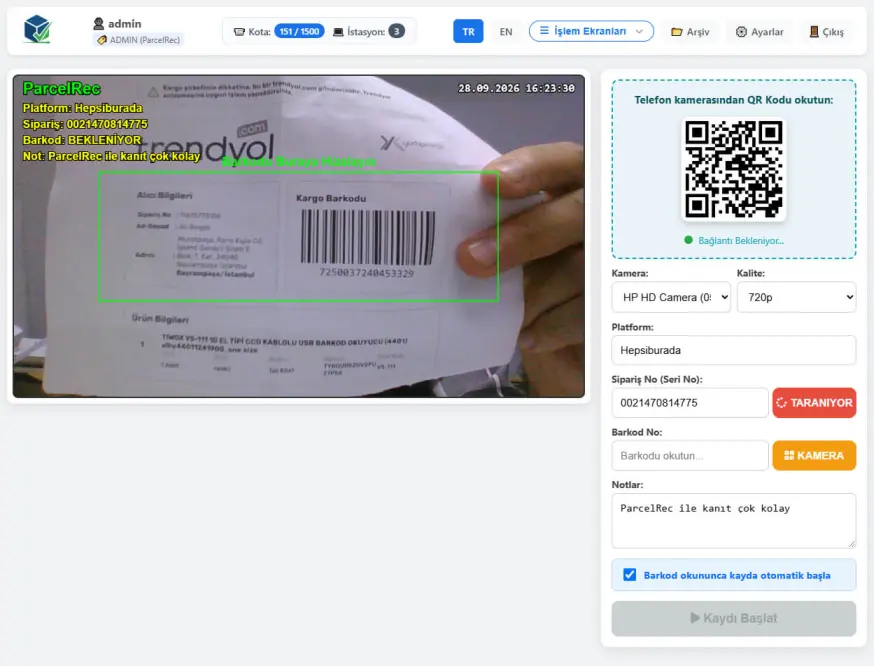Switch language to EN
This screenshot has height=666, width=874.
click(x=506, y=32)
